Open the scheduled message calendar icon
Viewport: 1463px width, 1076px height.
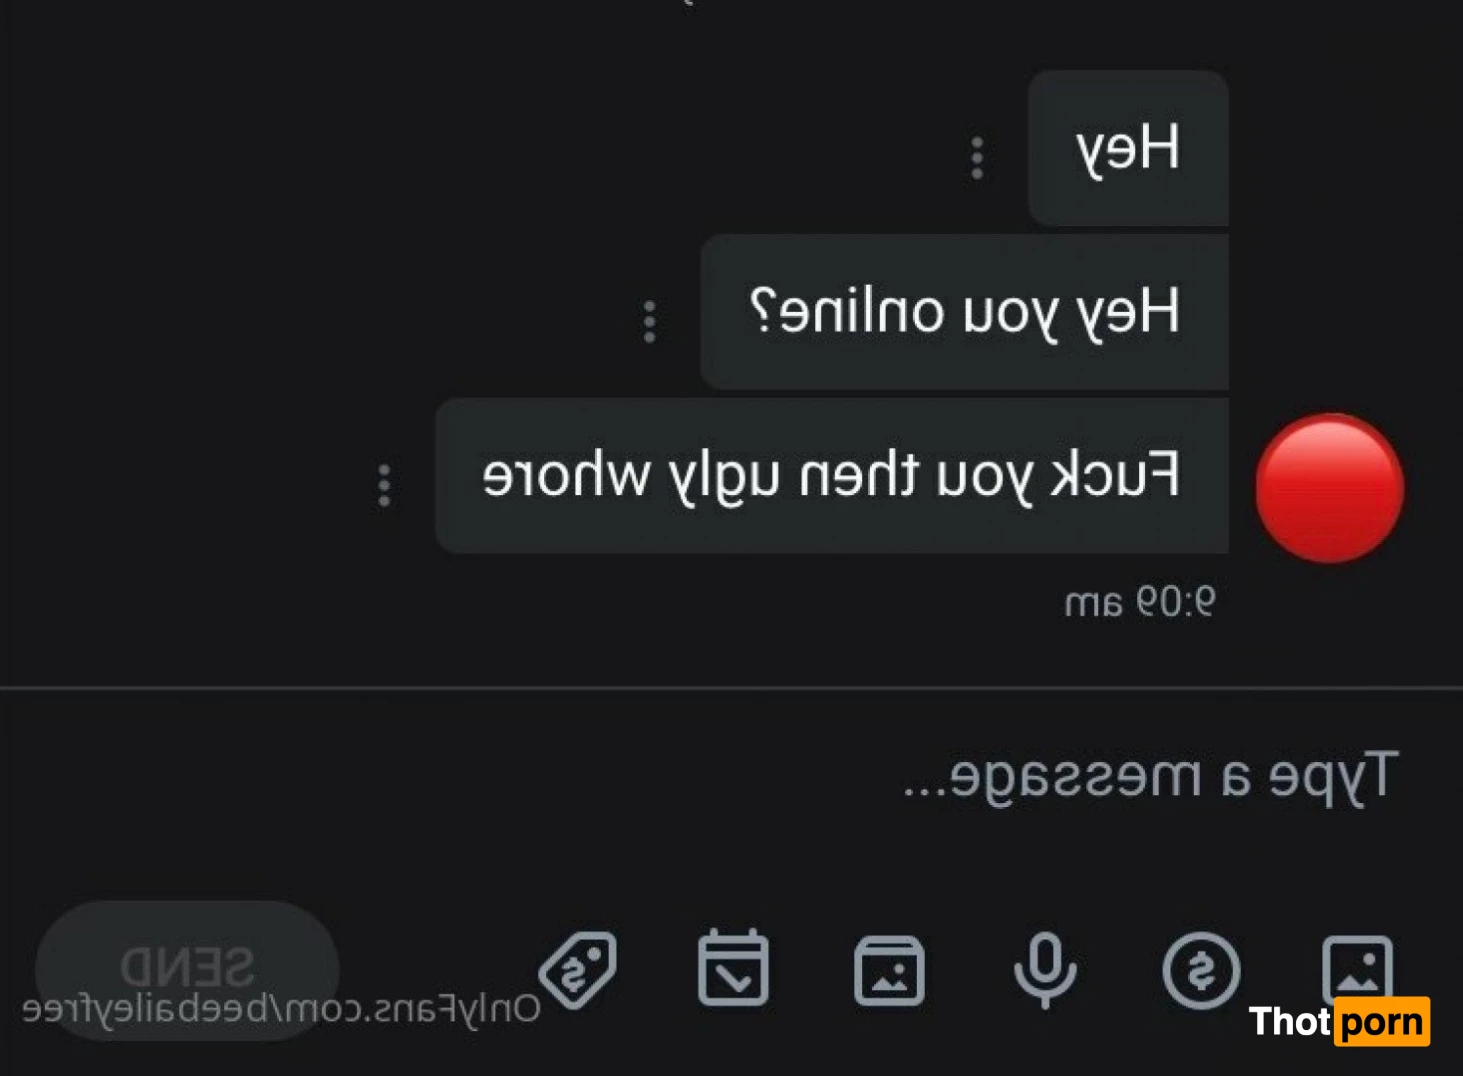click(x=733, y=967)
